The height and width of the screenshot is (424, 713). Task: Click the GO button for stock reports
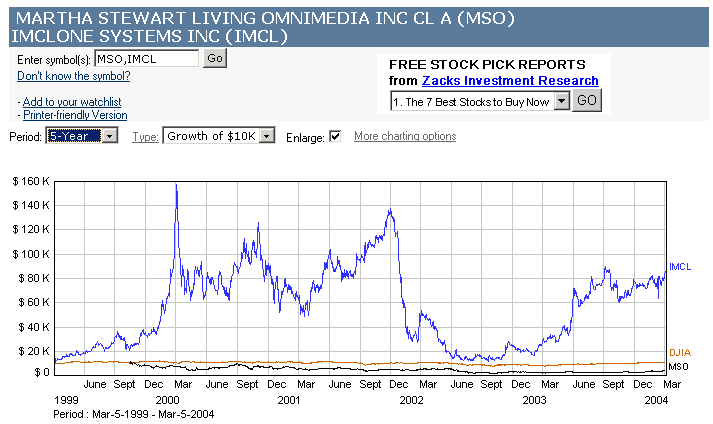coord(587,101)
